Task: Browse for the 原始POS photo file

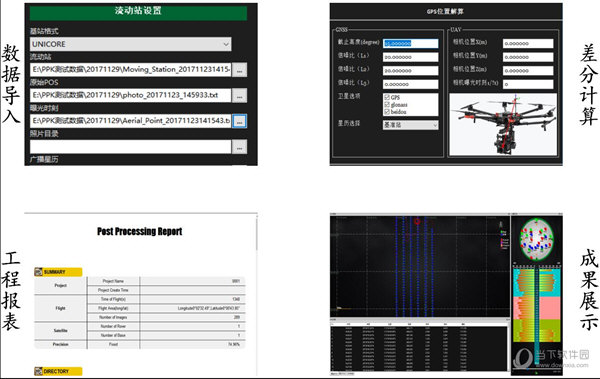Action: coord(240,96)
